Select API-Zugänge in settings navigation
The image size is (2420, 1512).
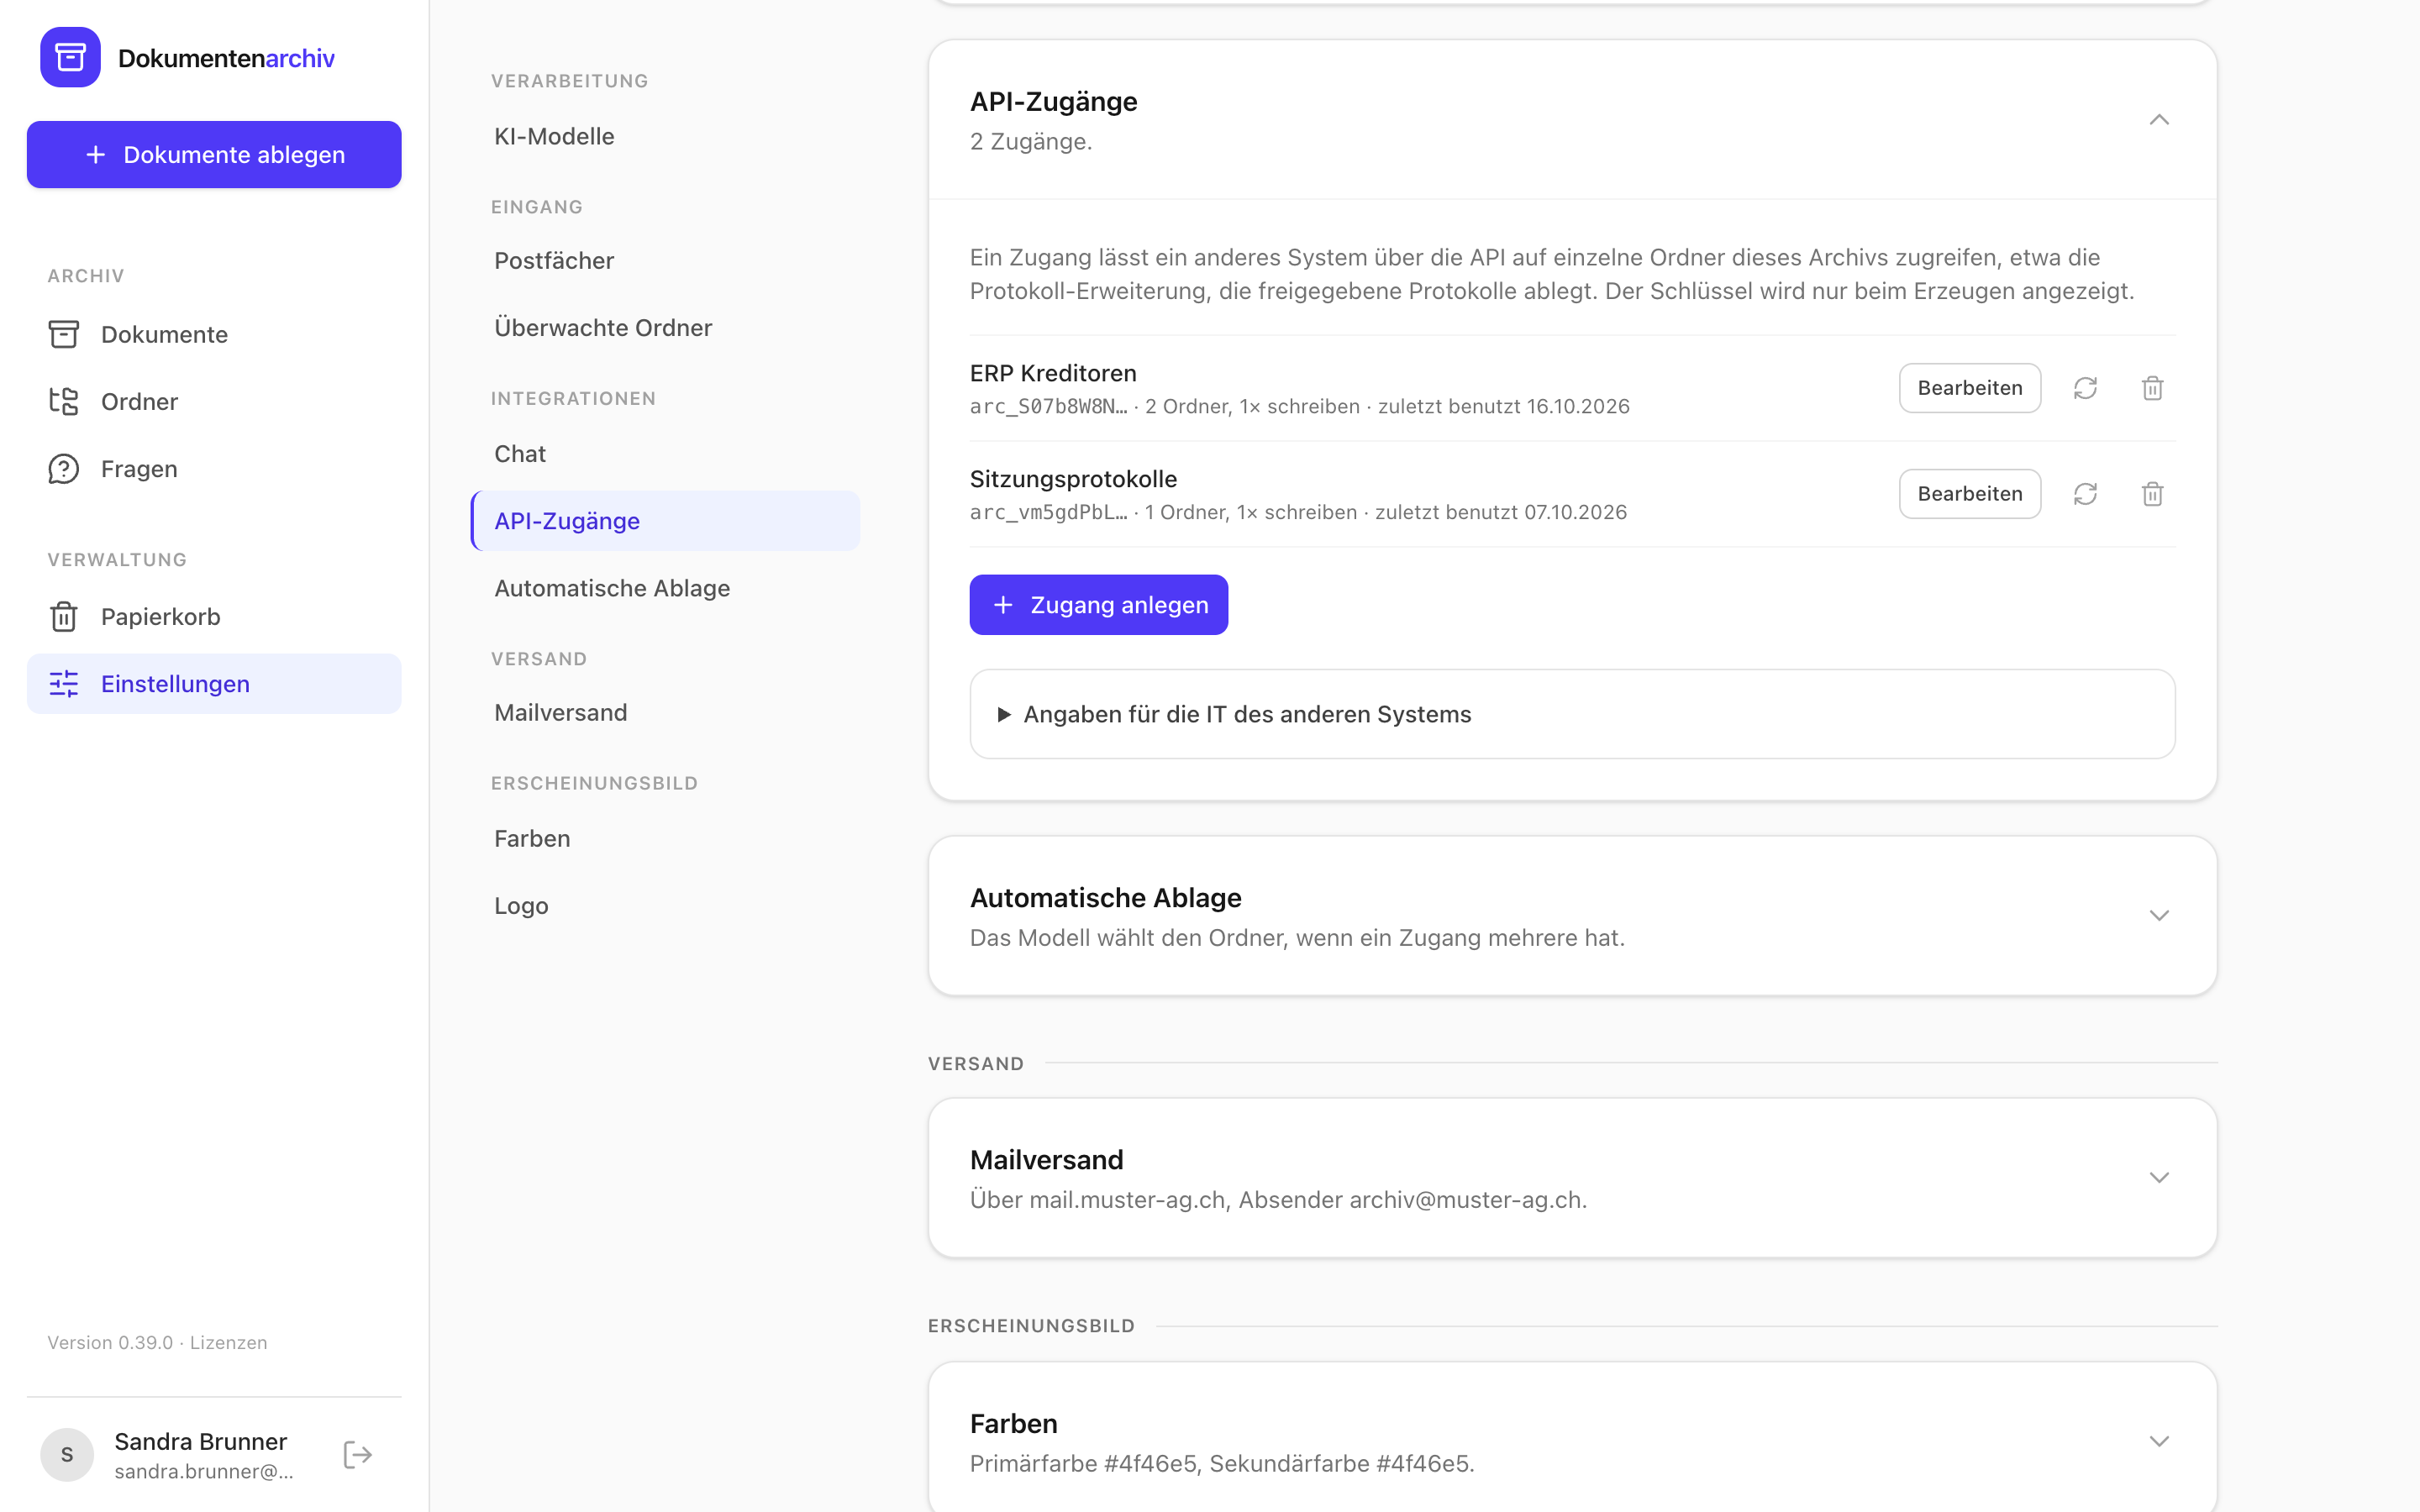click(665, 521)
